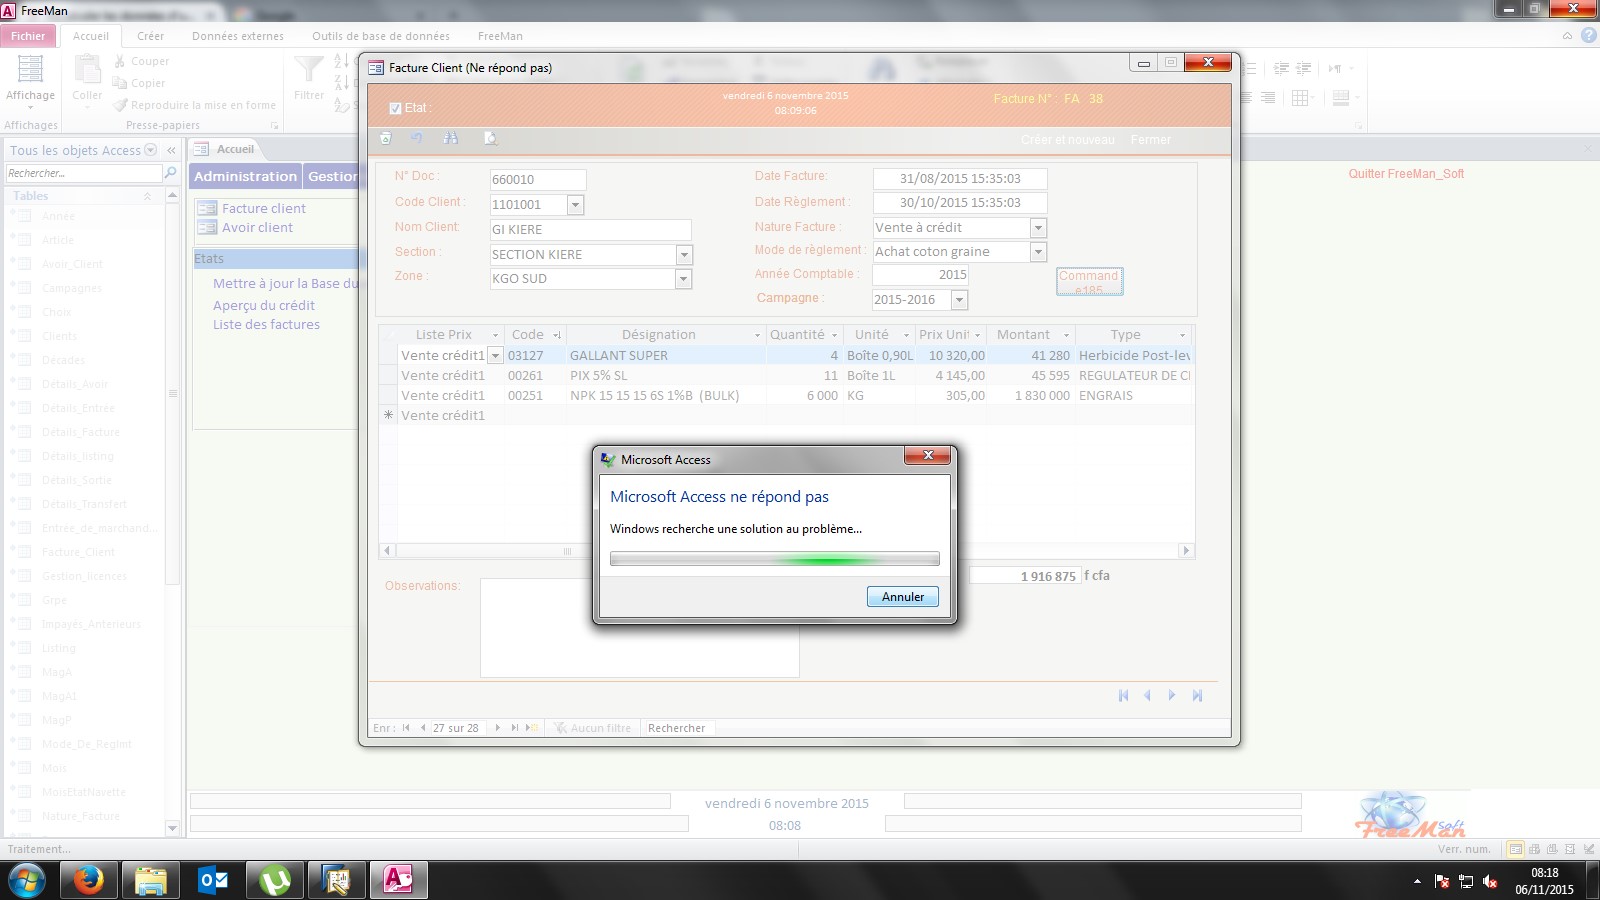1600x900 pixels.
Task: Open Outlook from the taskbar
Action: (x=213, y=880)
